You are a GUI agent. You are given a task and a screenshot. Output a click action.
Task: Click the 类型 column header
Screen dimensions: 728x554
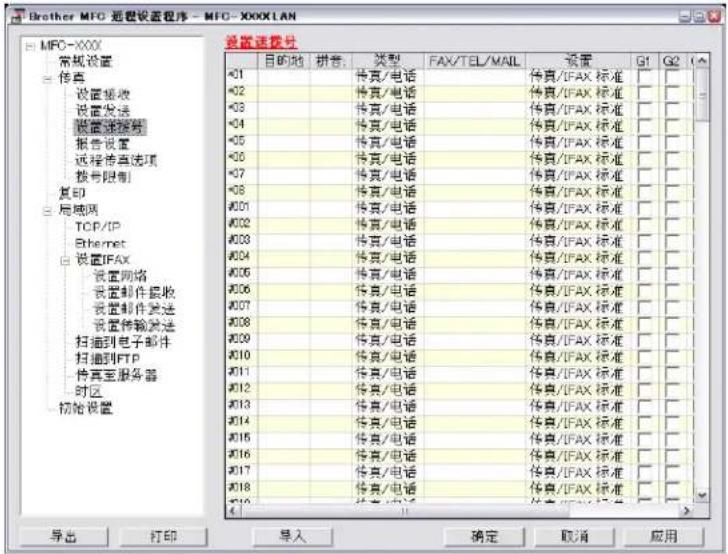388,61
